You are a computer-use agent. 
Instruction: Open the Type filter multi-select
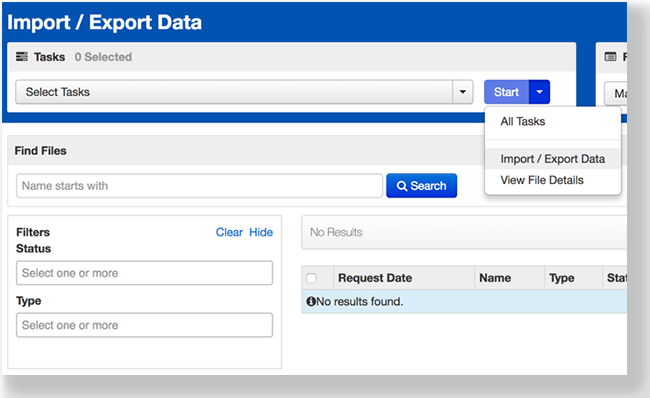pos(144,325)
